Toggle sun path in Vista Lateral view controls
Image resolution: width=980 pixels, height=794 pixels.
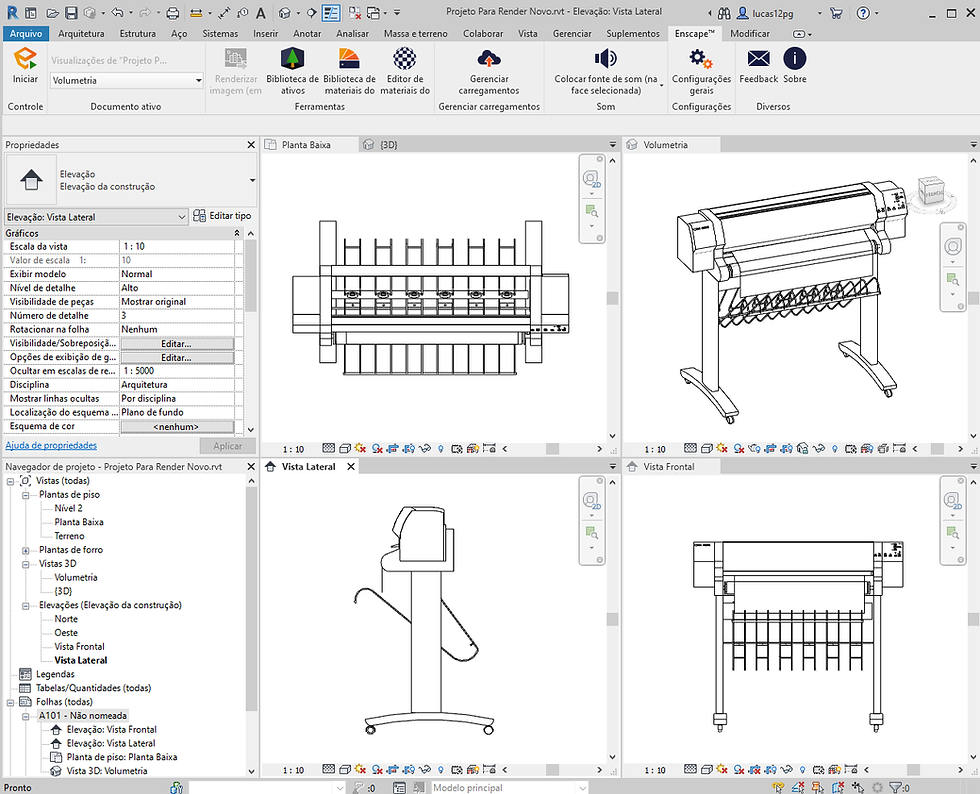[x=358, y=770]
